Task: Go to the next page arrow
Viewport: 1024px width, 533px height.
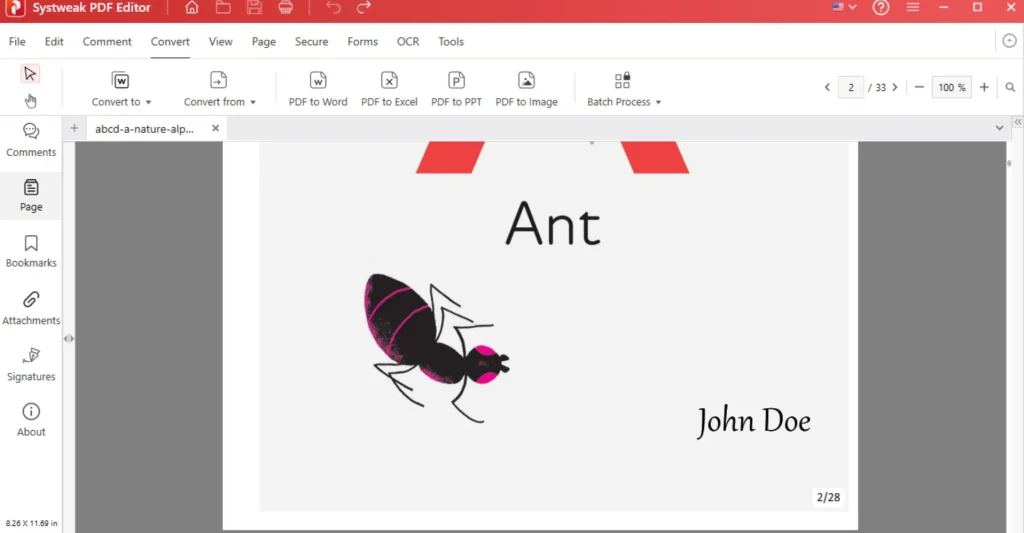Action: tap(895, 87)
